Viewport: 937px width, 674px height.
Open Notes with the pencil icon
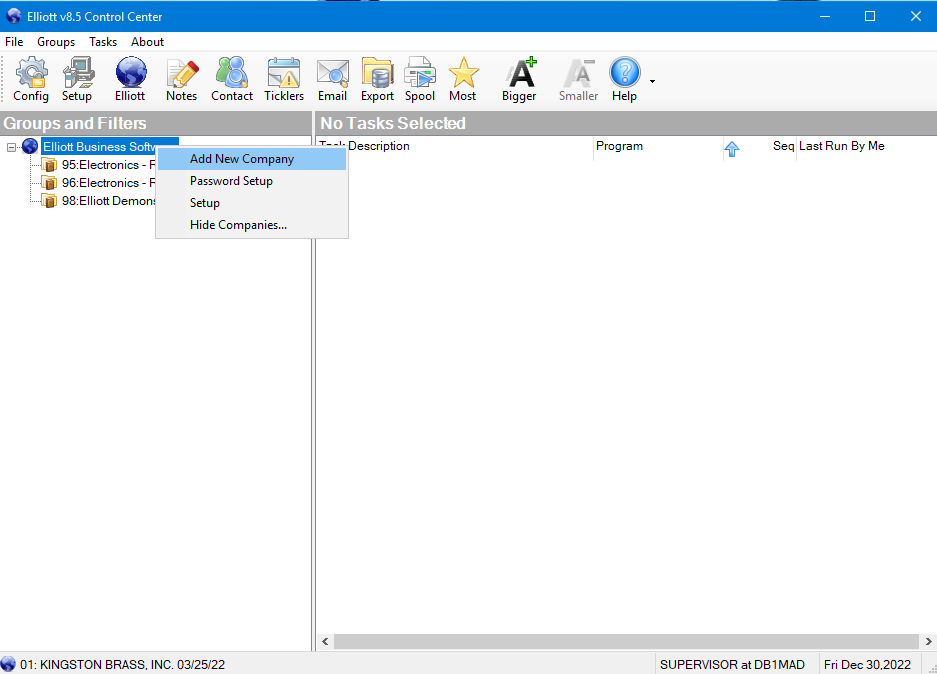point(182,79)
